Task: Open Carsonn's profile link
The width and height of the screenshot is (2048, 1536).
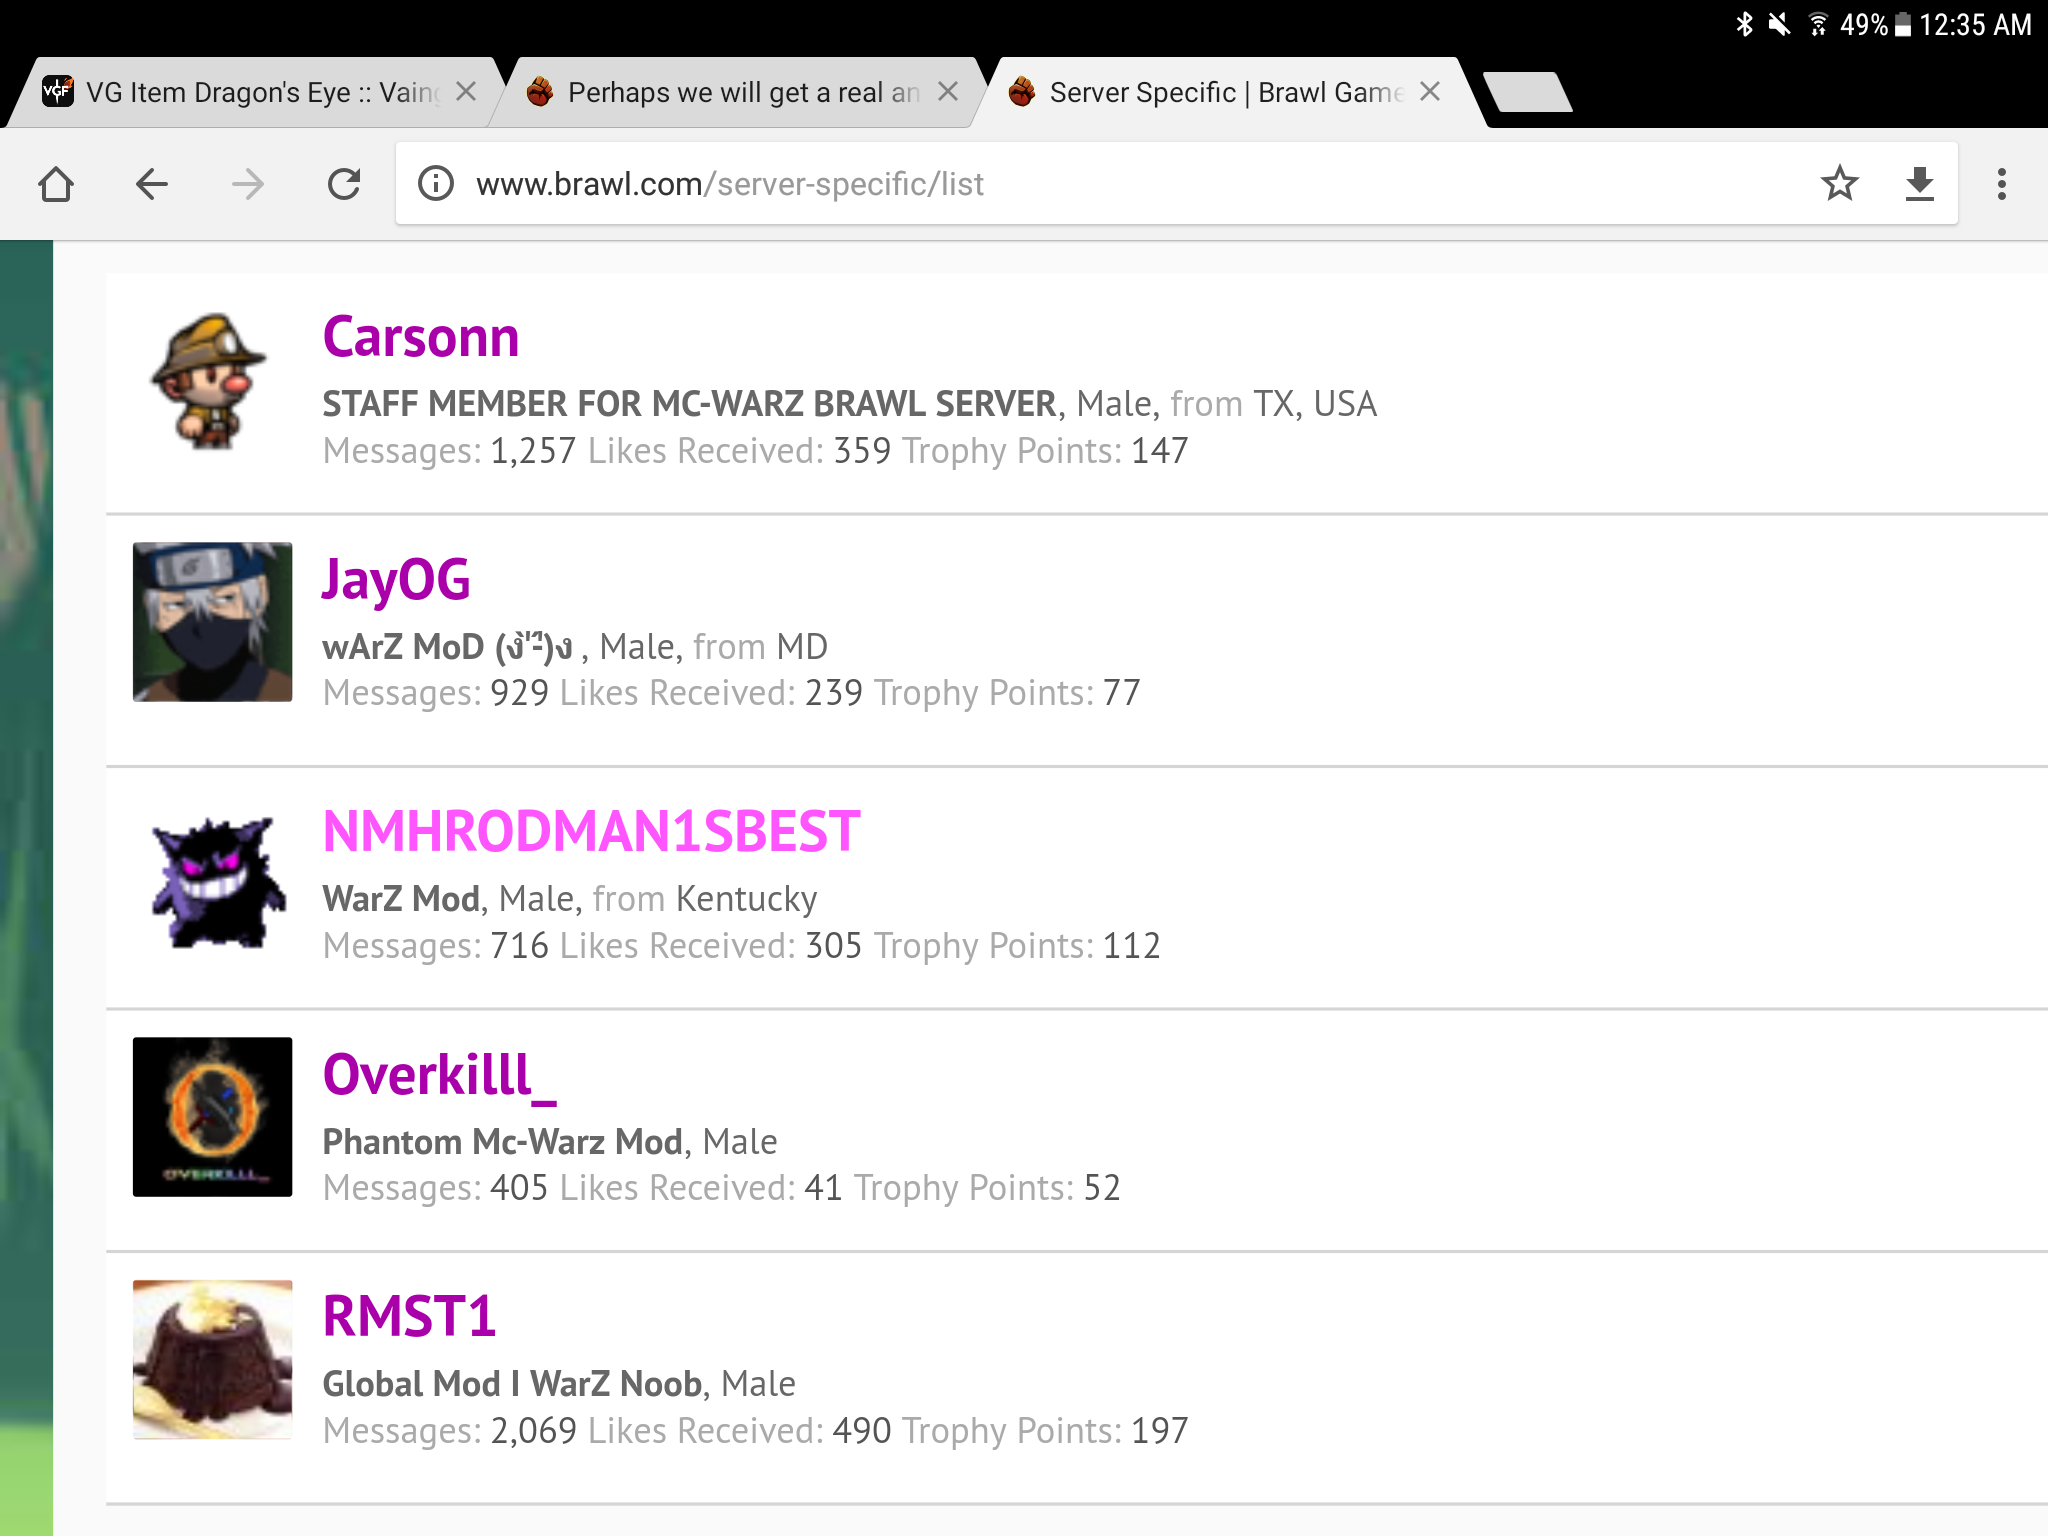Action: (x=421, y=338)
